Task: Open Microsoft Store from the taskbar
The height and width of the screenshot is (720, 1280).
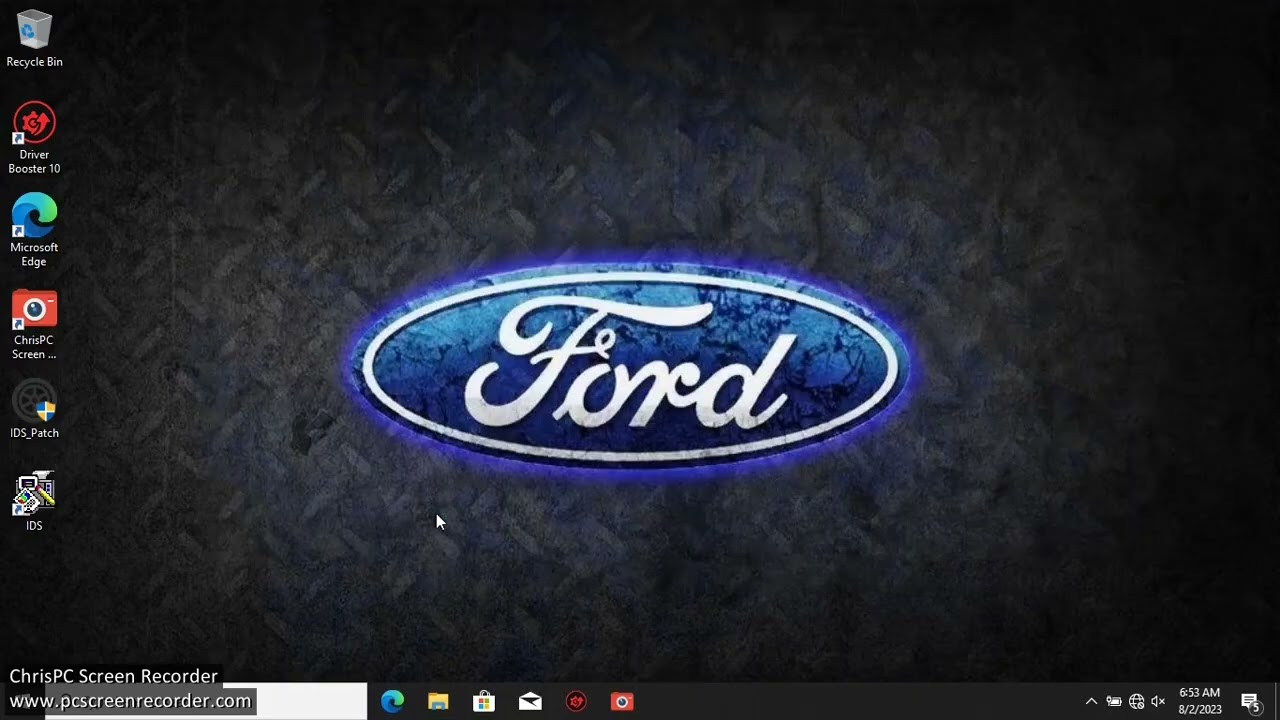Action: coord(484,702)
